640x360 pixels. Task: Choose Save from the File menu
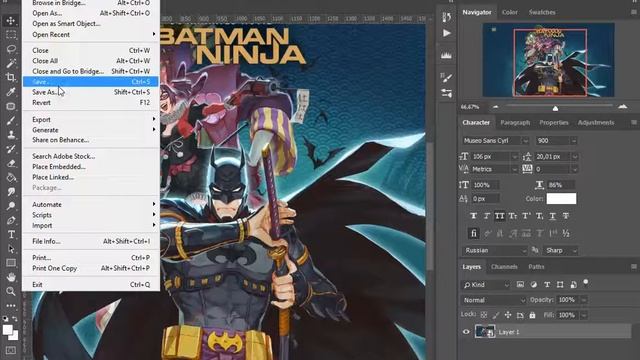pyautogui.click(x=91, y=82)
